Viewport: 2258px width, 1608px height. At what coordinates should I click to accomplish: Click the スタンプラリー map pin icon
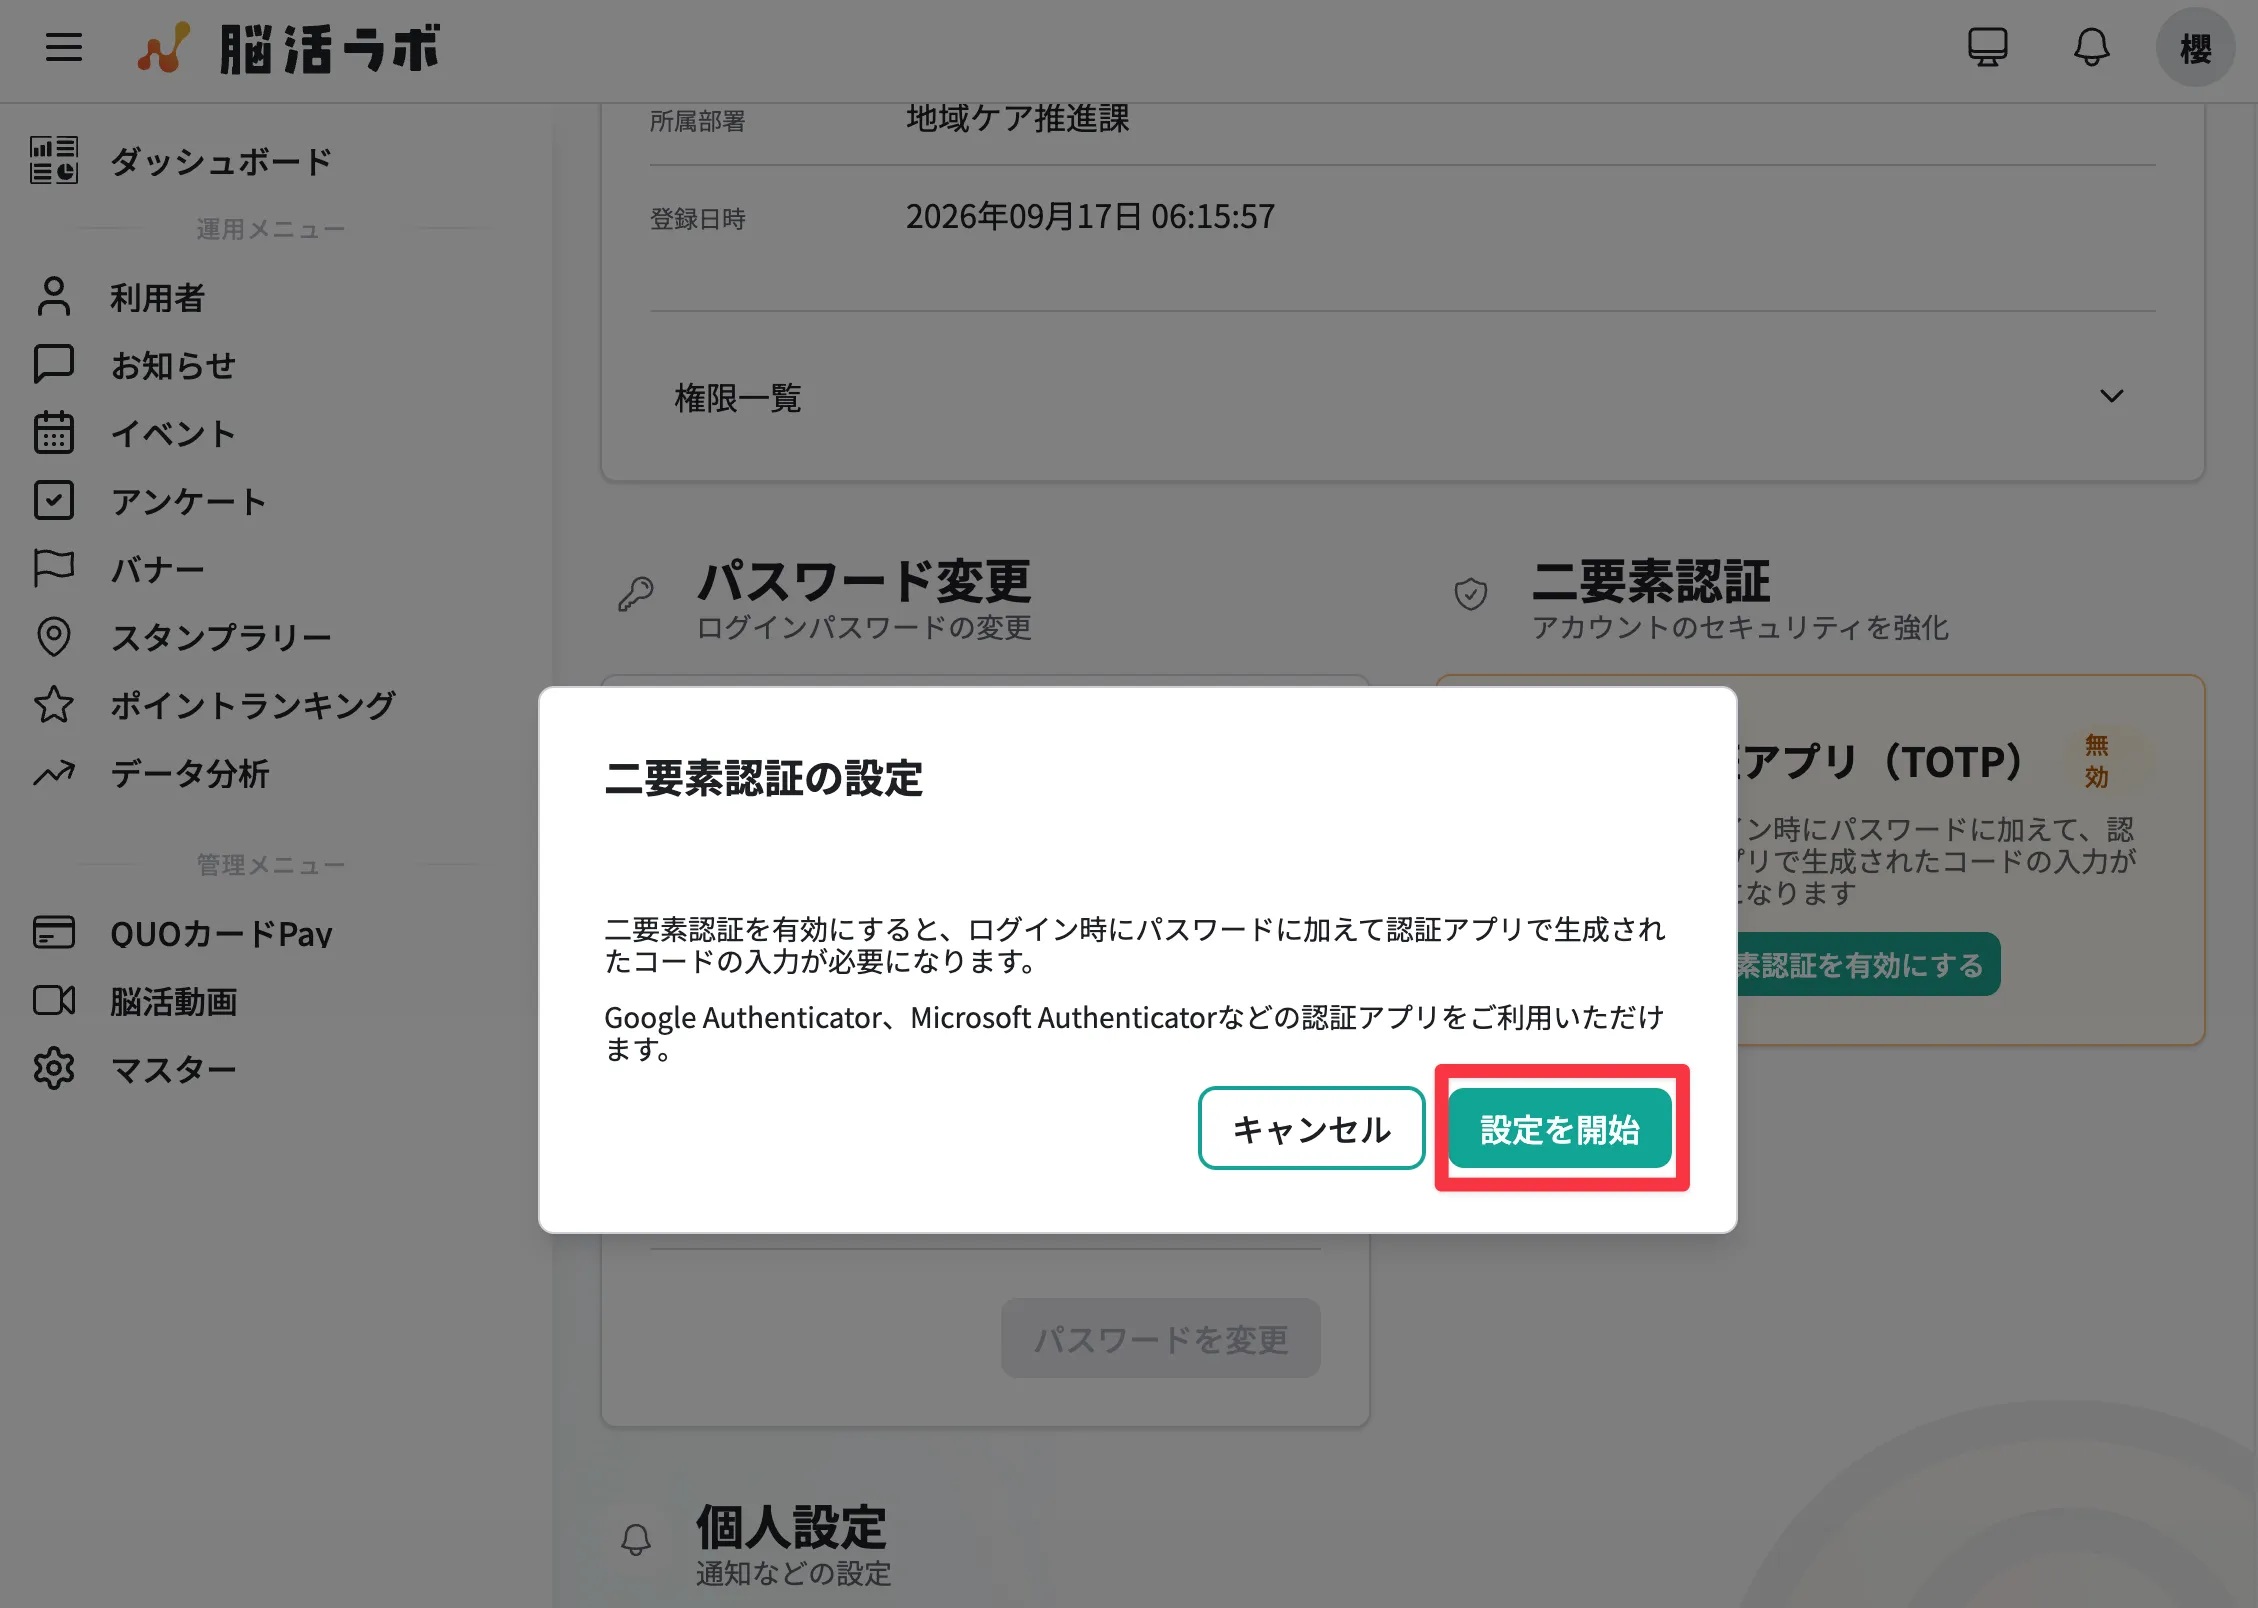pos(54,637)
